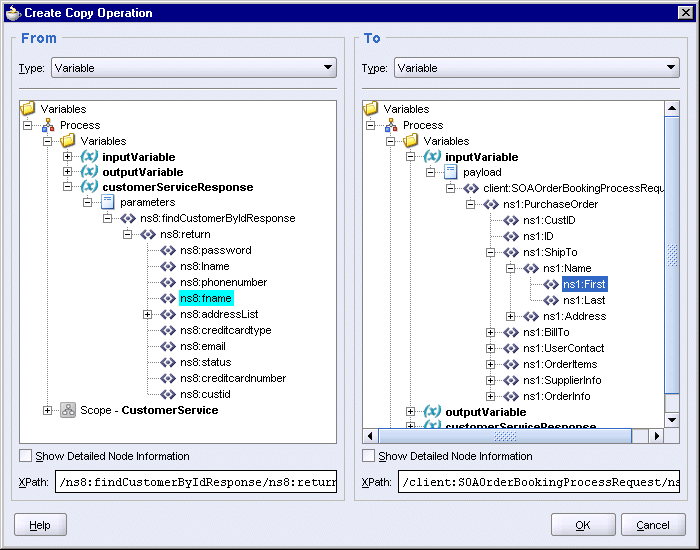Click the ns8:password element icon
700x550 pixels.
pyautogui.click(x=168, y=250)
